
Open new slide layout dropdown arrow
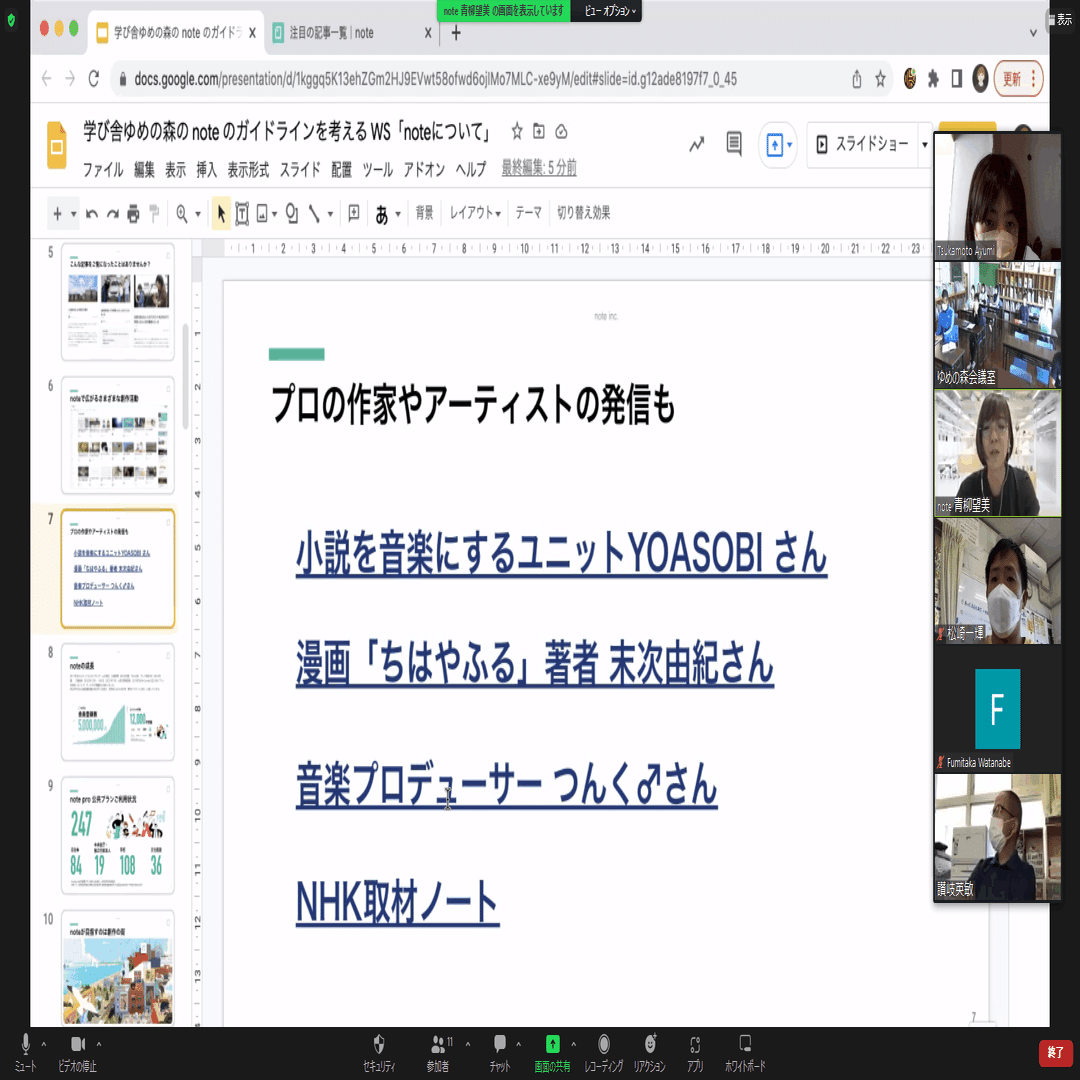click(73, 214)
